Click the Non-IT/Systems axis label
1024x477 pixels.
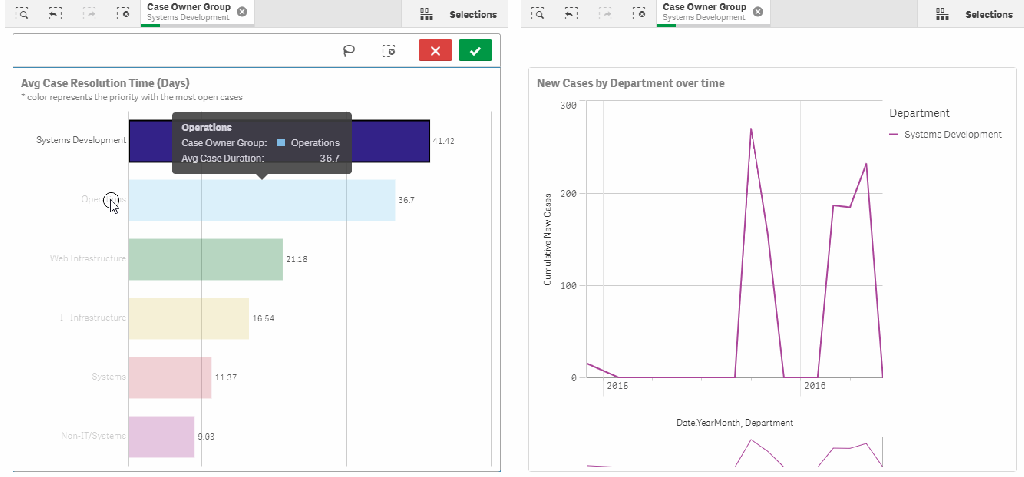pos(93,436)
